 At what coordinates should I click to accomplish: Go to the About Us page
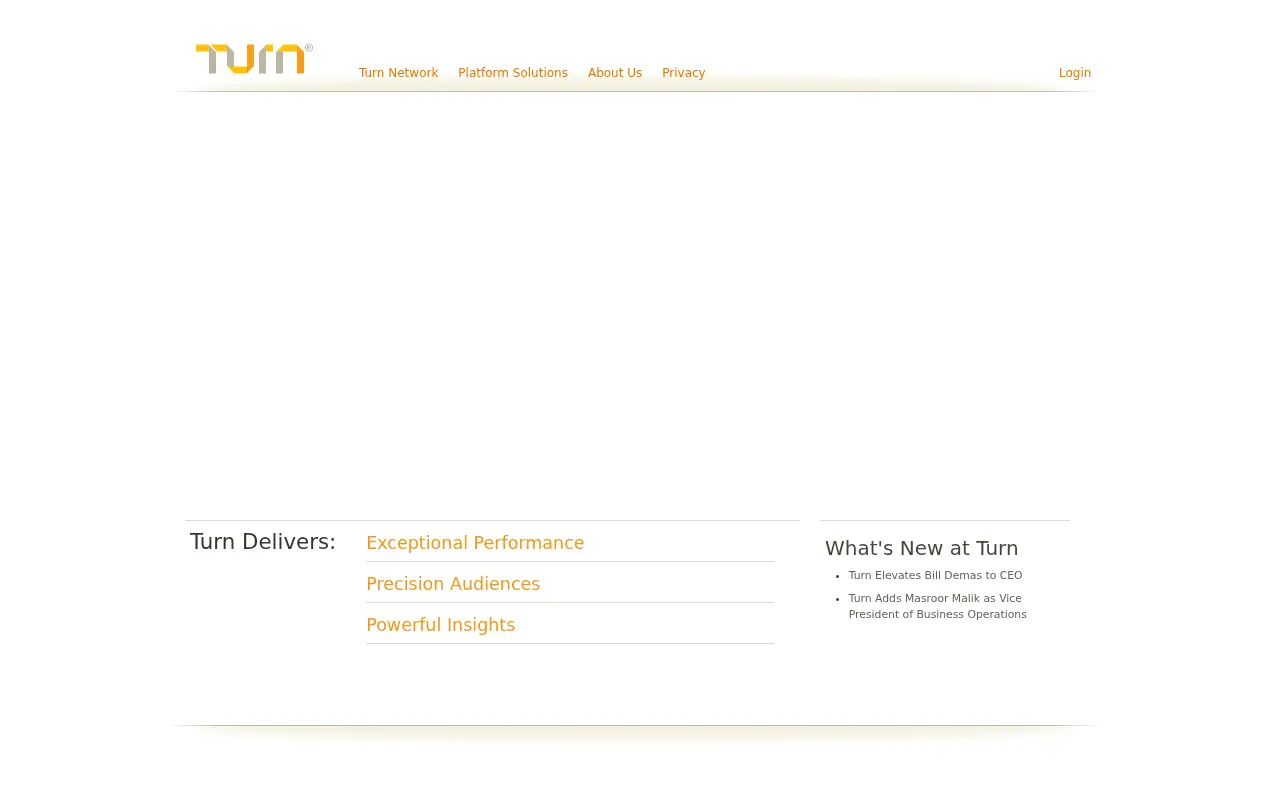pyautogui.click(x=615, y=73)
